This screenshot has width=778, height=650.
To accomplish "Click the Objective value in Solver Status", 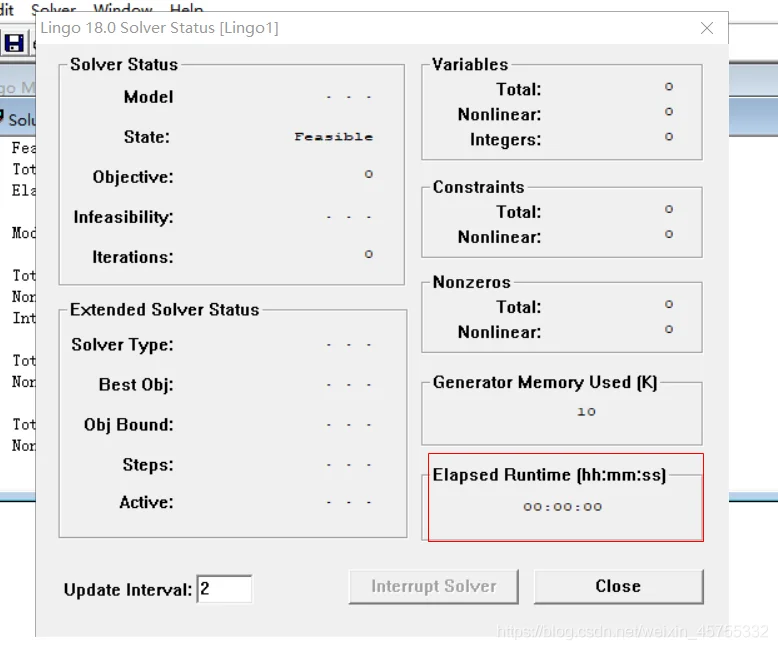I will point(368,174).
